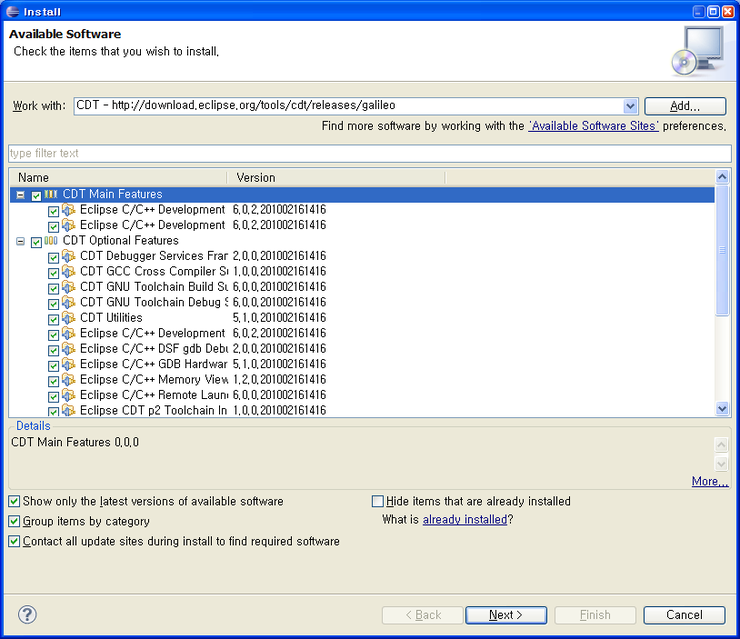The height and width of the screenshot is (639, 740).
Task: Click the Details pane scroll down arrow
Action: (x=721, y=464)
